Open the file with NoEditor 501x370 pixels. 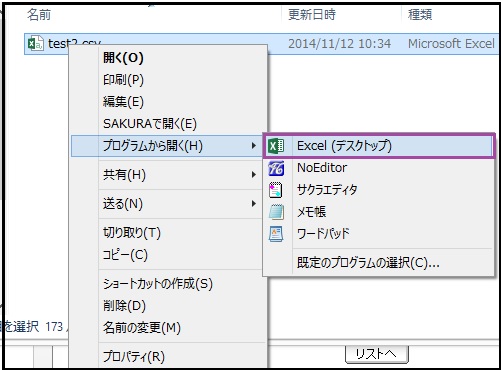tap(379, 168)
